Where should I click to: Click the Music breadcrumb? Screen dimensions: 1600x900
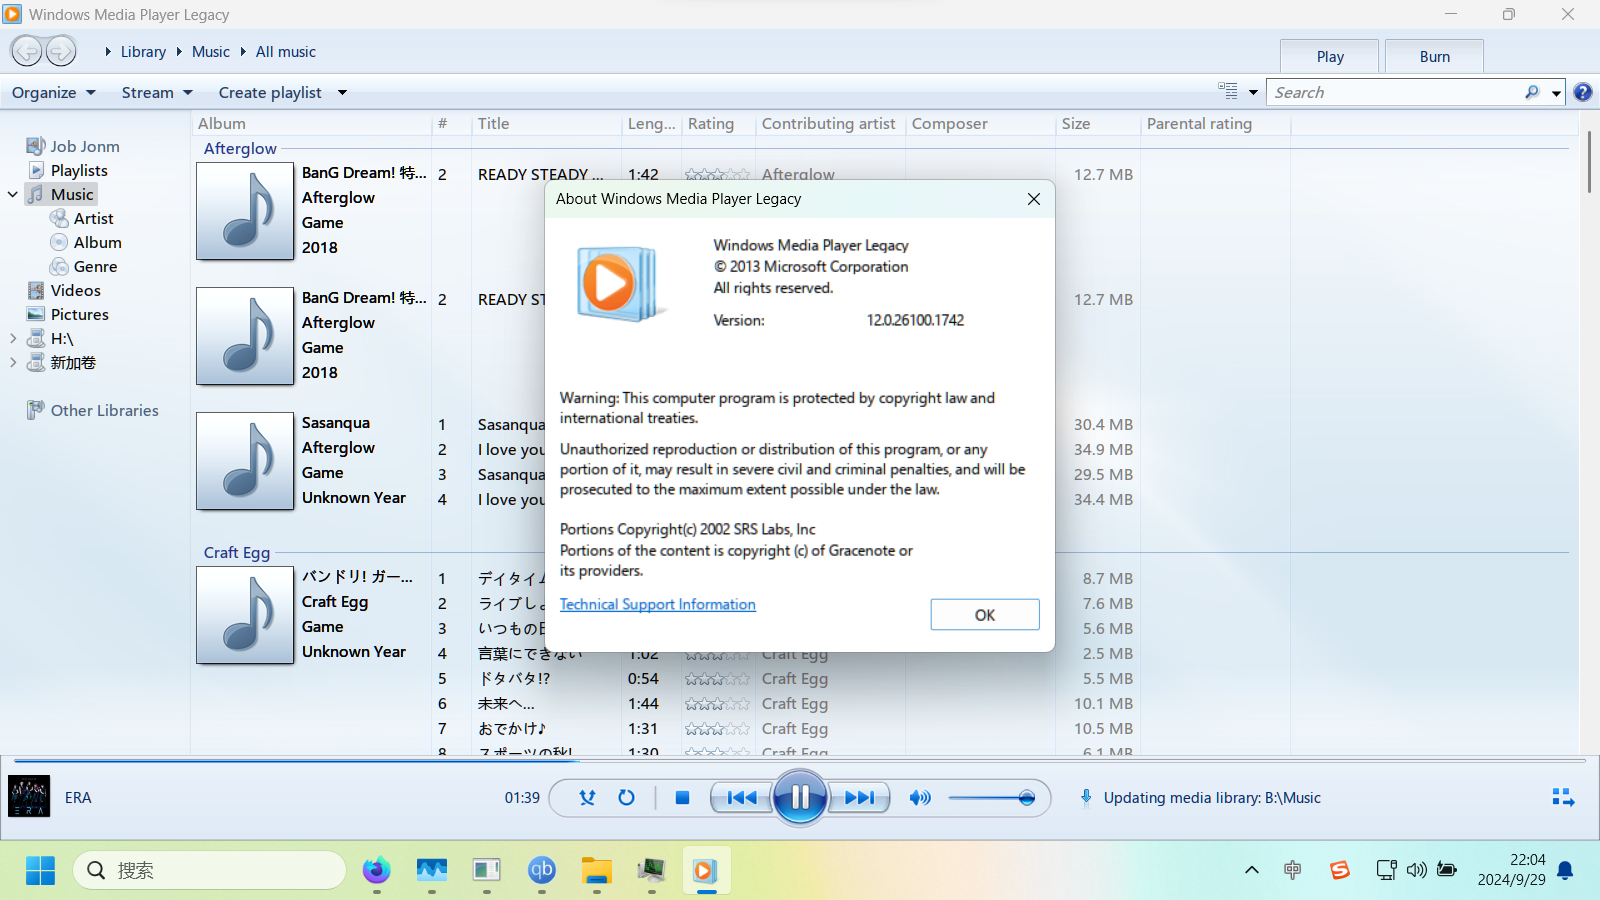210,51
